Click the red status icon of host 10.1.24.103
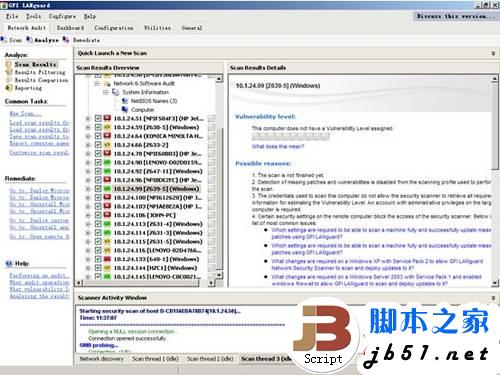The image size is (500, 375). (x=107, y=206)
